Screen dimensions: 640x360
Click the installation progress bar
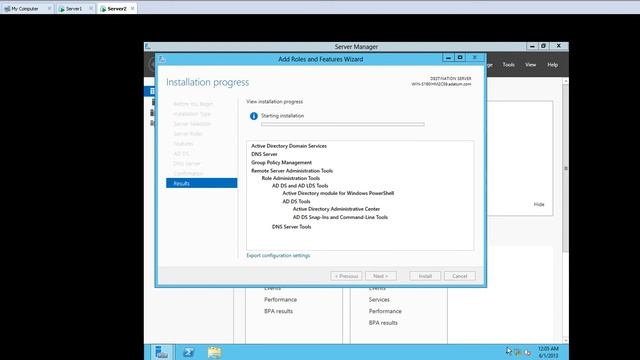click(x=343, y=124)
